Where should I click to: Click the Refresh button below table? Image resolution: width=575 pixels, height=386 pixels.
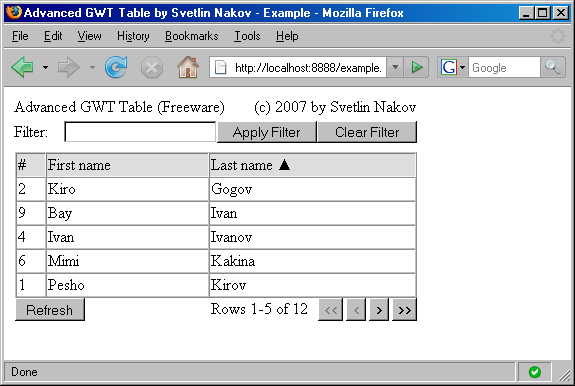(50, 310)
